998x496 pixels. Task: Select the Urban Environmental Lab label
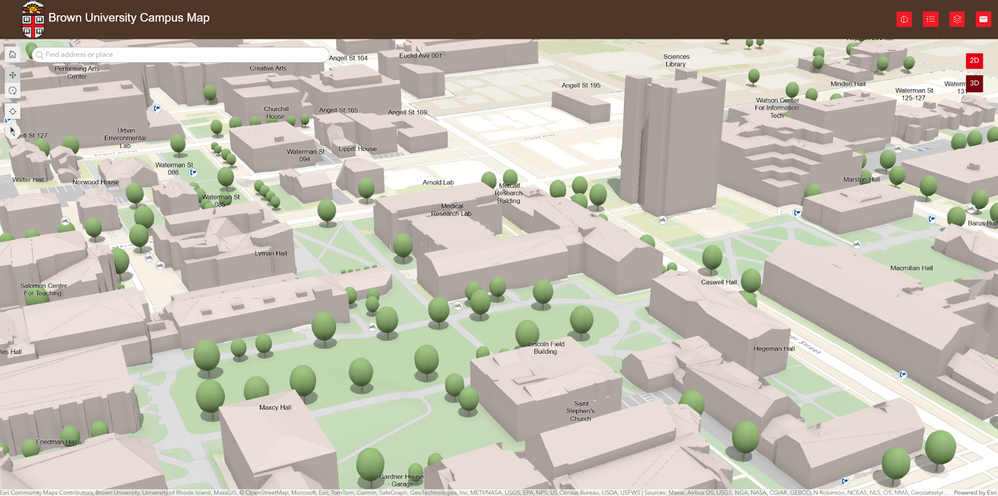tap(125, 138)
